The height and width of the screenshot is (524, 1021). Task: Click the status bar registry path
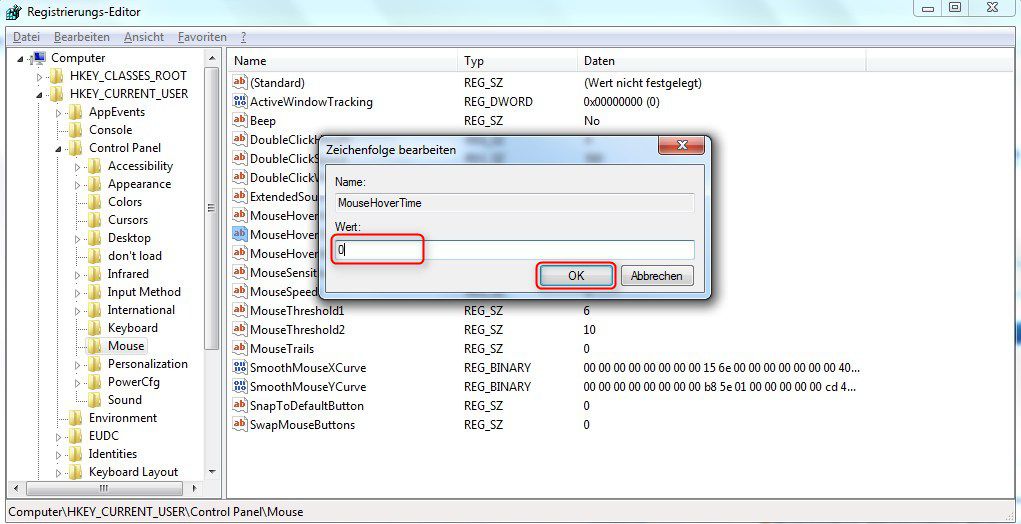click(x=156, y=512)
